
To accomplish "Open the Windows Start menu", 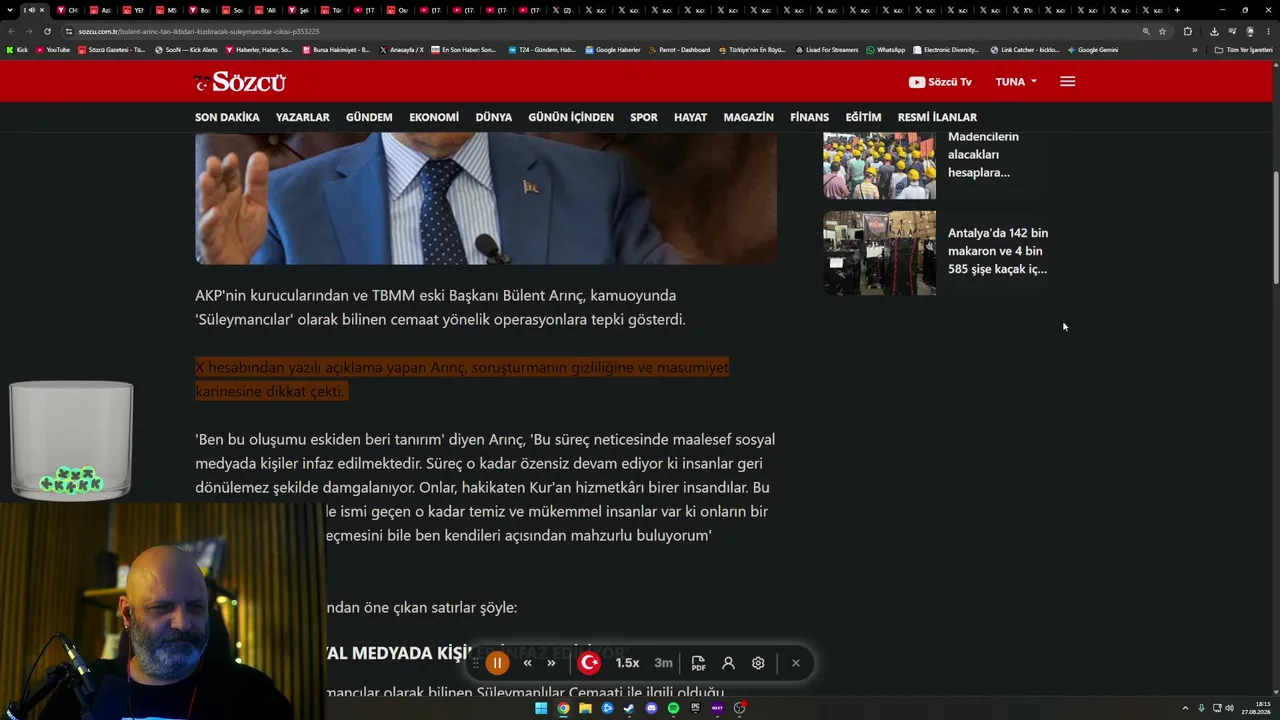I will click(541, 708).
